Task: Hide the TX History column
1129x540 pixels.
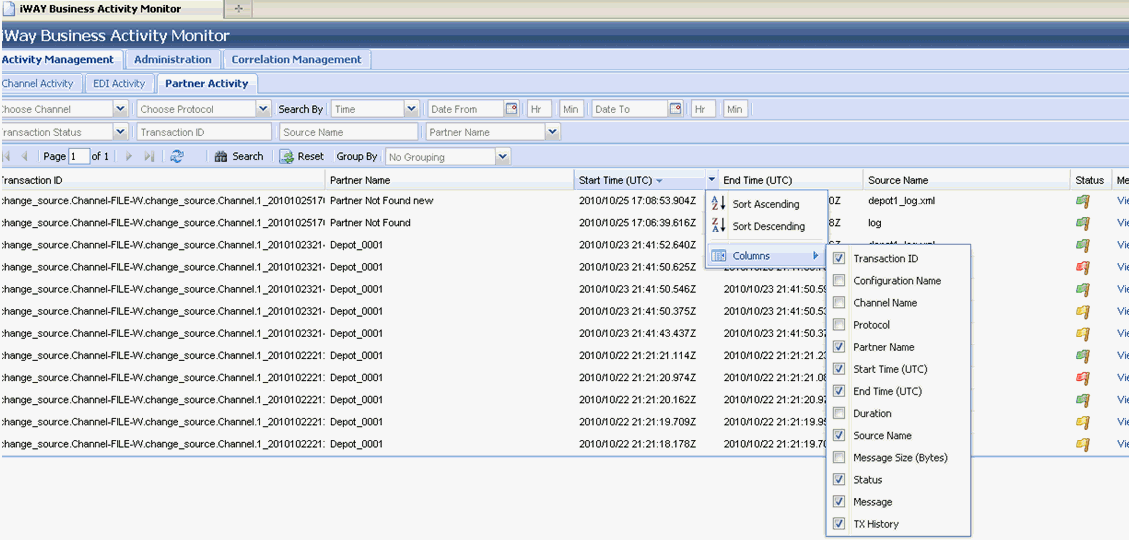Action: pos(839,524)
